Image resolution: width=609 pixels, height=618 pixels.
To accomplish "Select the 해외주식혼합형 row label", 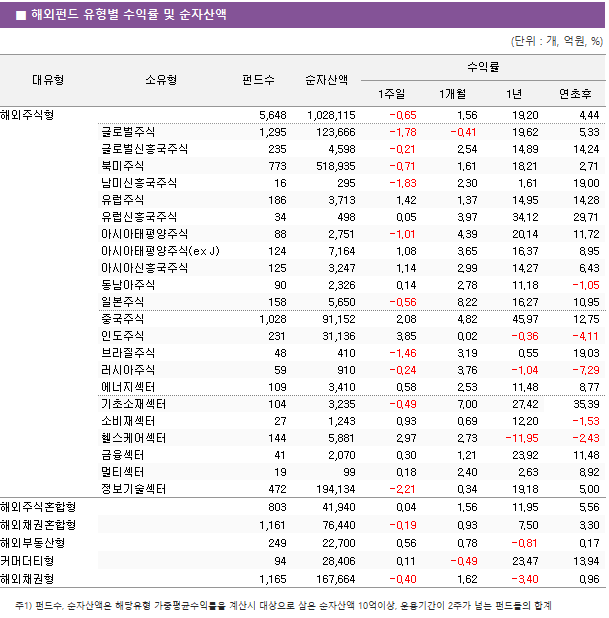I will click(38, 507).
